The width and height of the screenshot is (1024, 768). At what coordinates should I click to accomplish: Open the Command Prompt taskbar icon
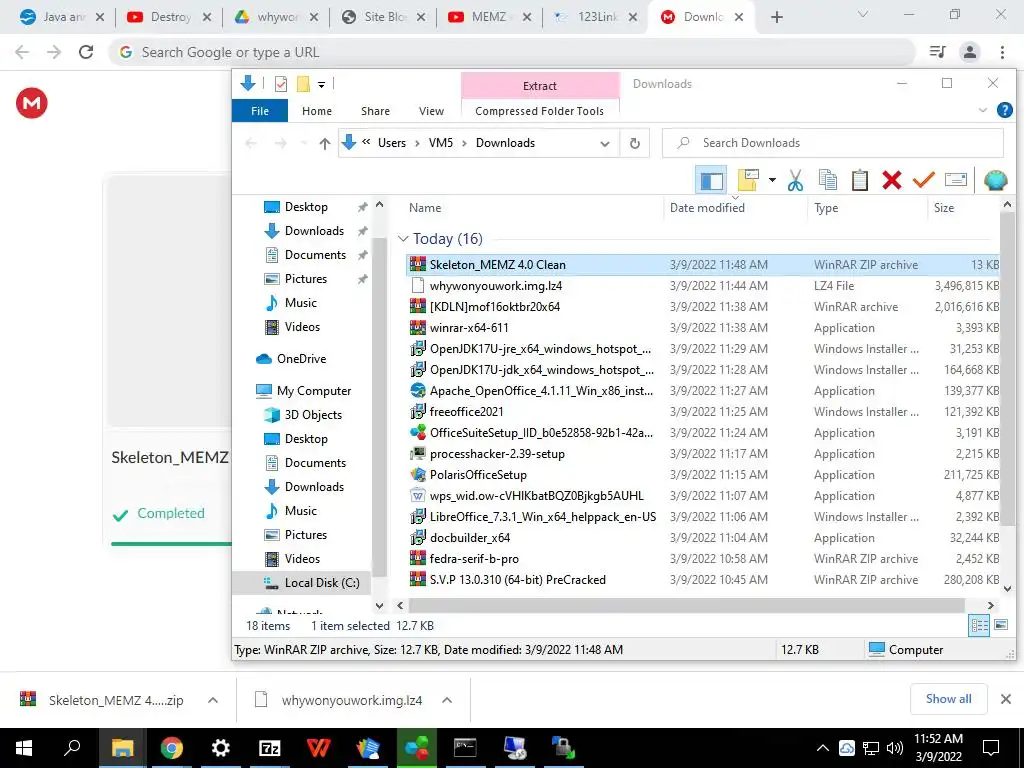[465, 748]
